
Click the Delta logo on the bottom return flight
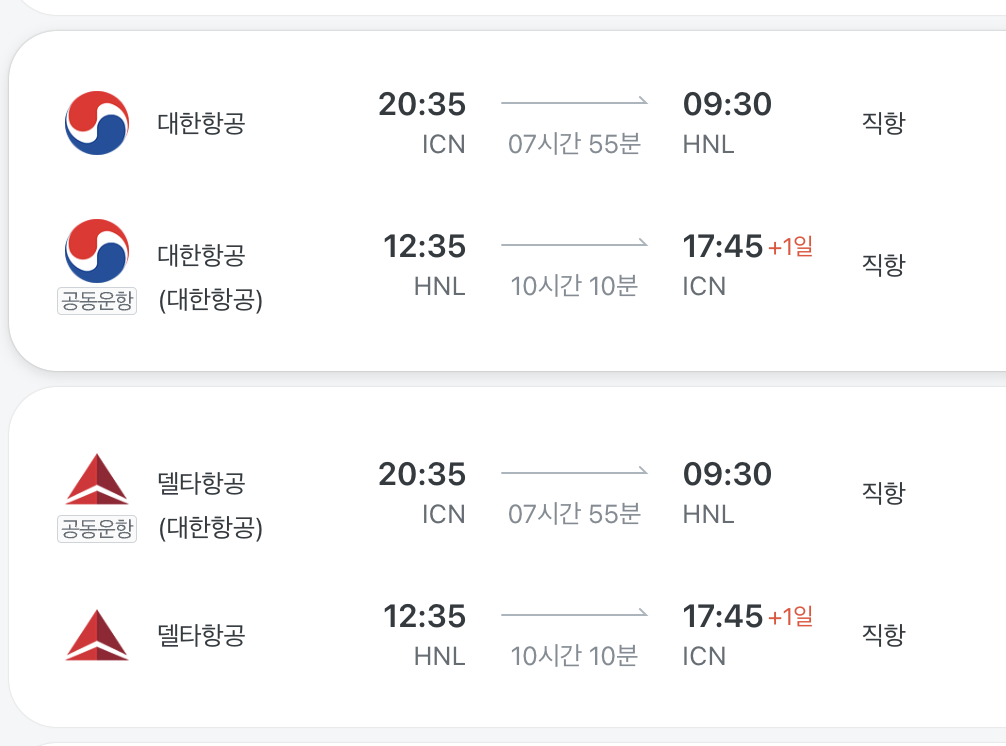click(x=96, y=634)
